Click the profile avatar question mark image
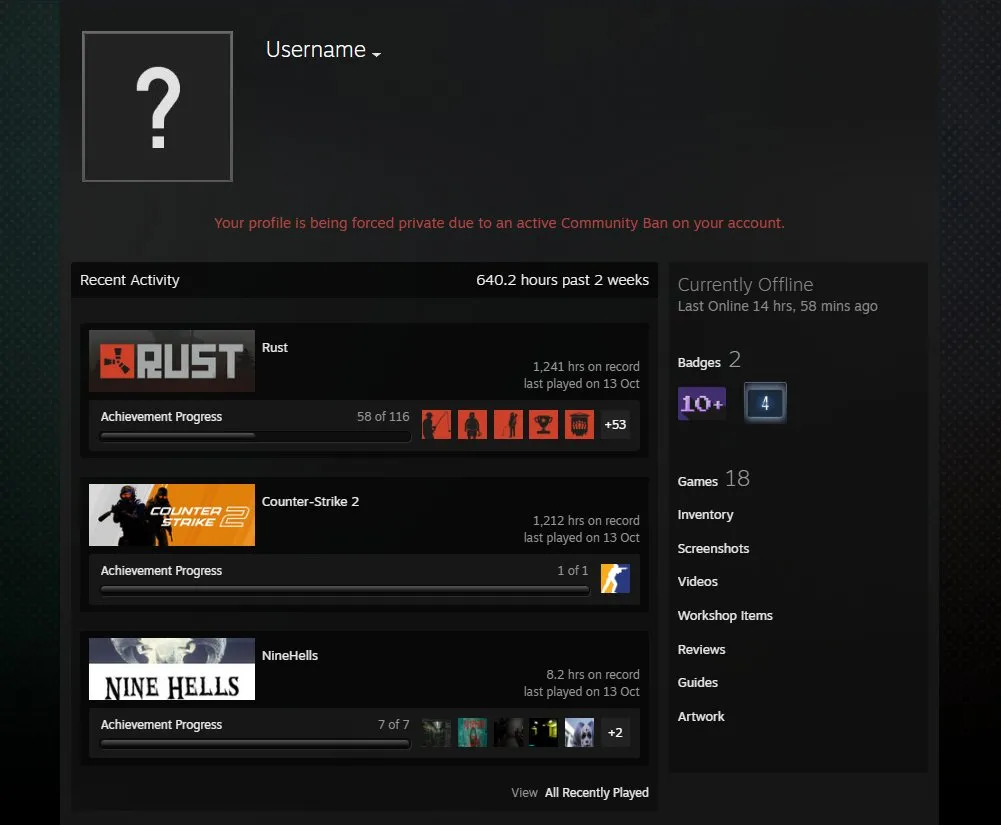 pyautogui.click(x=158, y=107)
